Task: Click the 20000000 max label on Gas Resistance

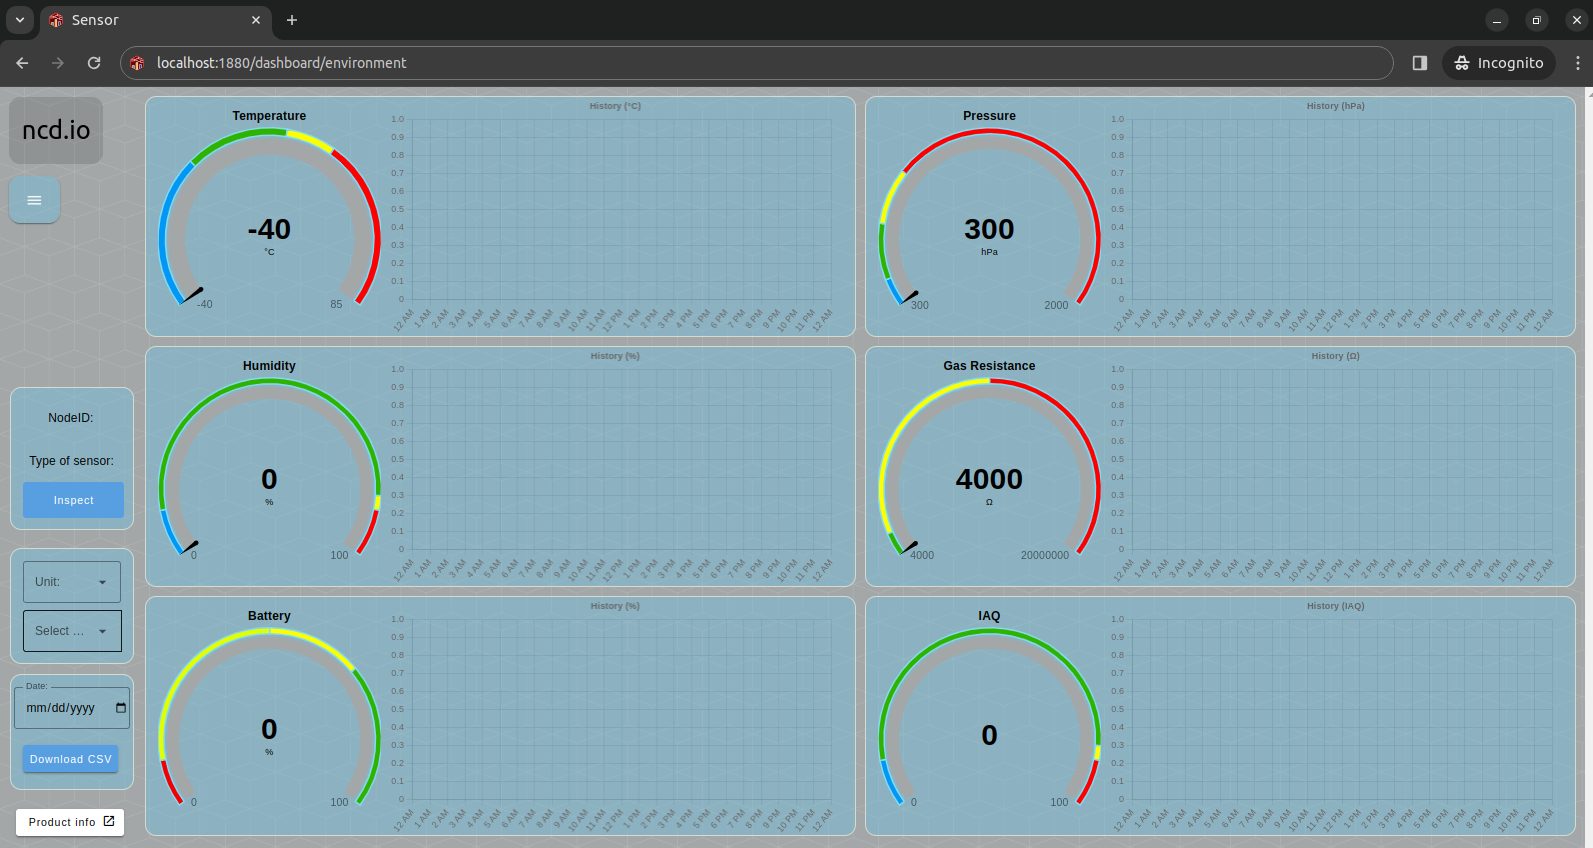Action: [1044, 555]
